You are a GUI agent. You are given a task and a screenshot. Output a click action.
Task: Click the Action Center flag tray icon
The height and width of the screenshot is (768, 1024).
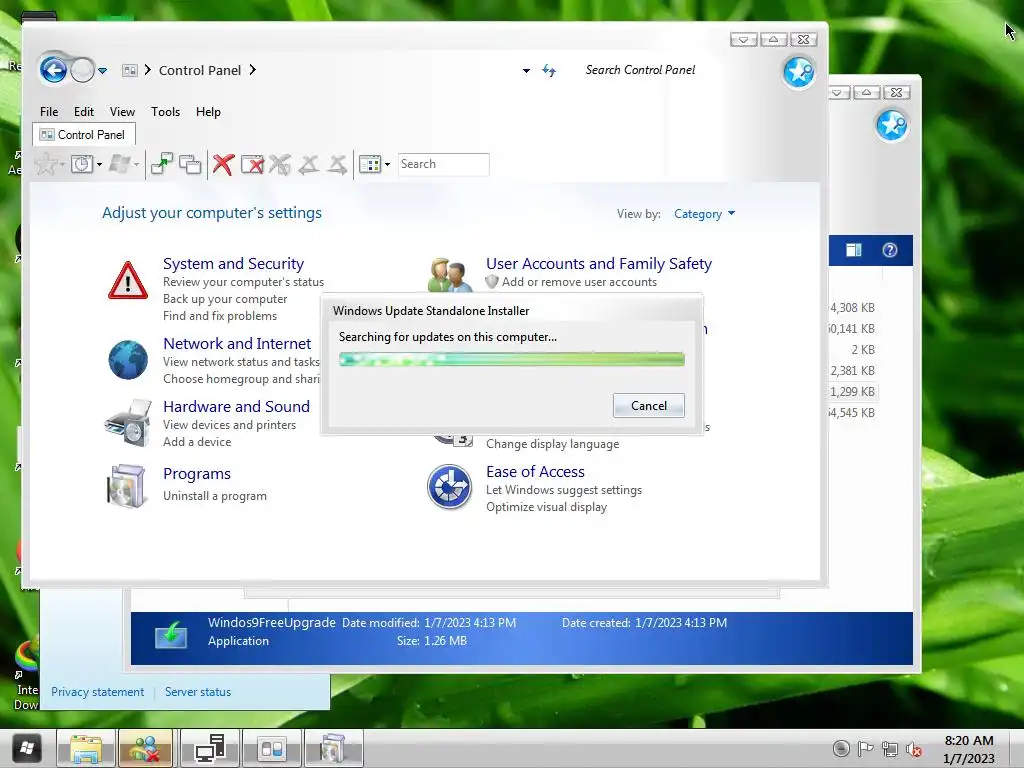(865, 749)
